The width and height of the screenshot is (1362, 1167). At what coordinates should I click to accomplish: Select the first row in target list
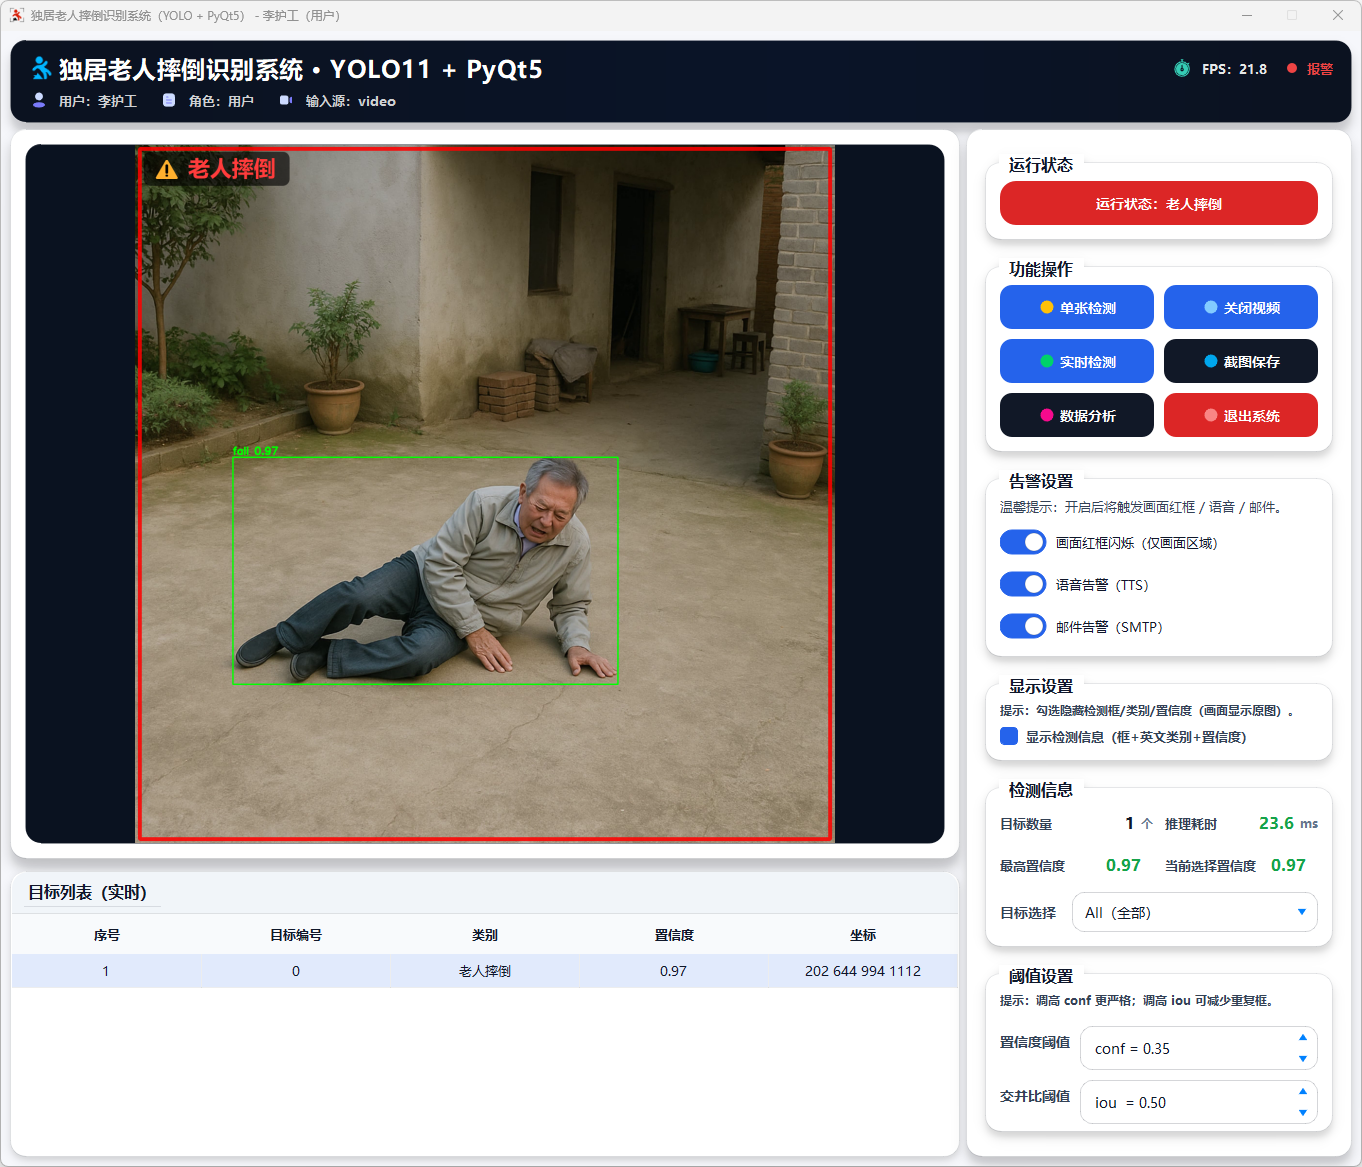click(485, 971)
